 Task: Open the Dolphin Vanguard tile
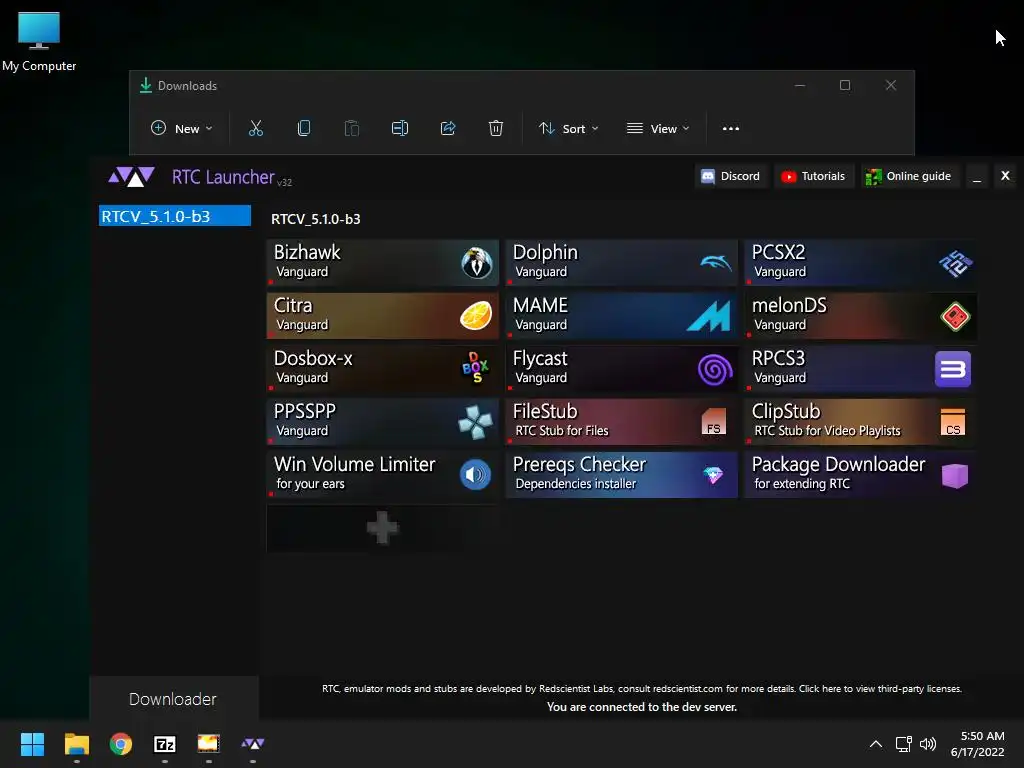pos(621,263)
